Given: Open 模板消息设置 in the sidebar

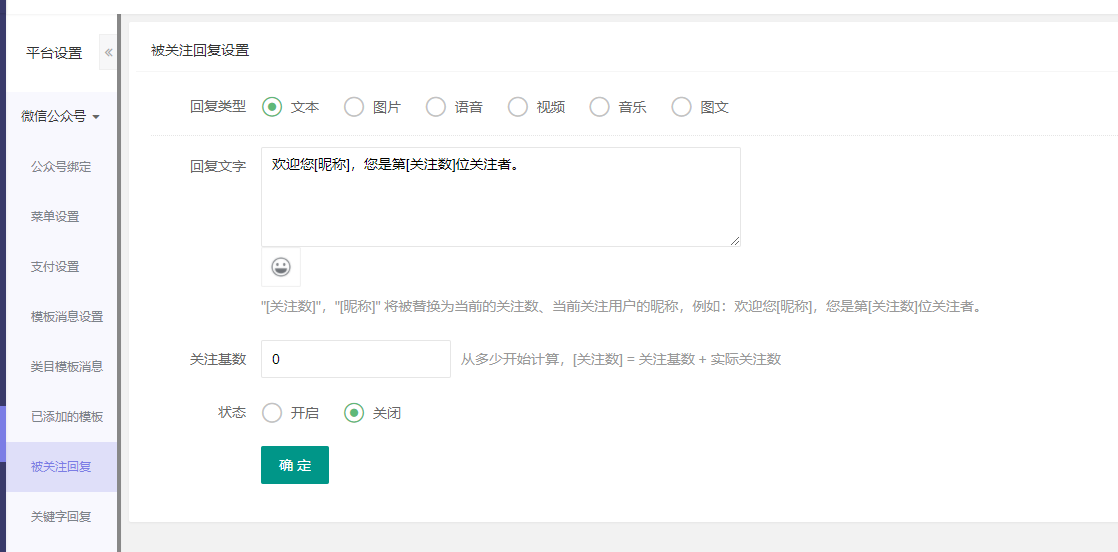Looking at the screenshot, I should point(61,317).
